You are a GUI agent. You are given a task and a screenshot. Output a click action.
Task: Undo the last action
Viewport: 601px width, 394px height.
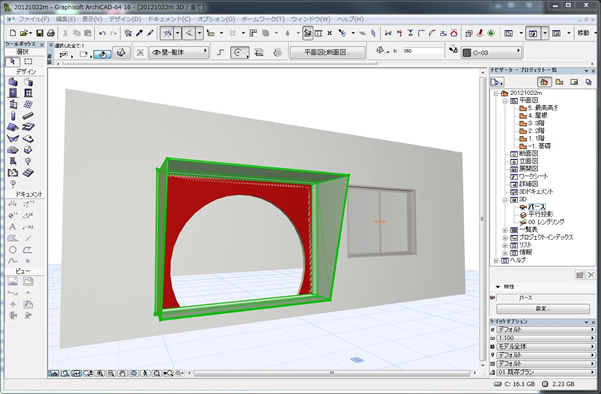102,33
